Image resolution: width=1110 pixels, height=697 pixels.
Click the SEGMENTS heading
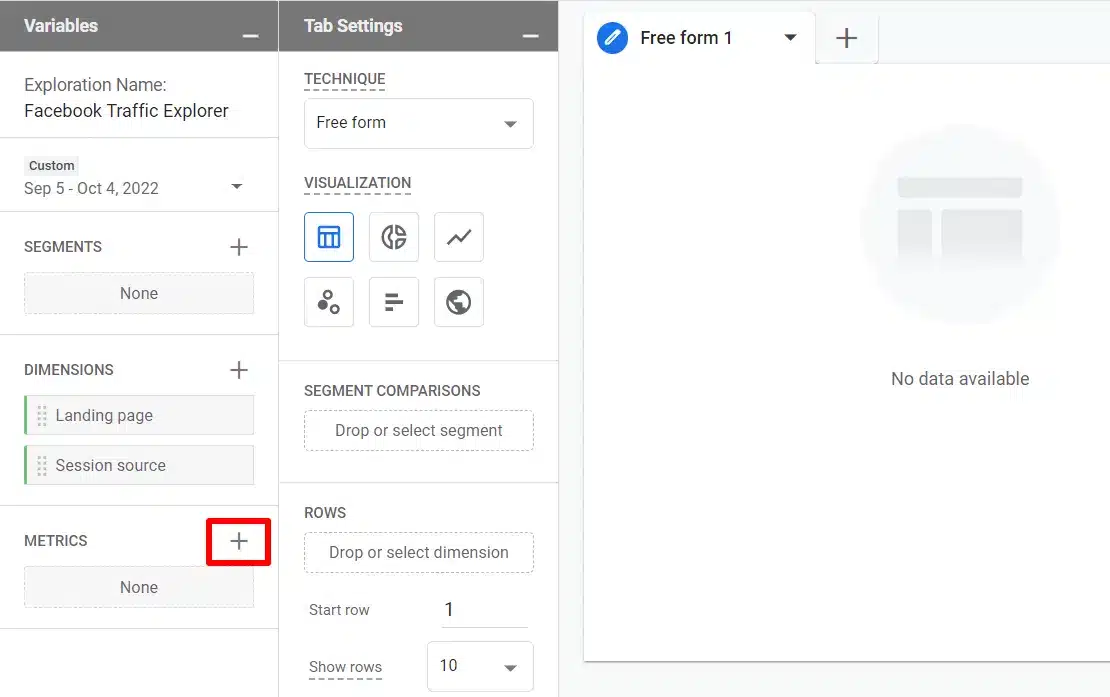point(63,247)
